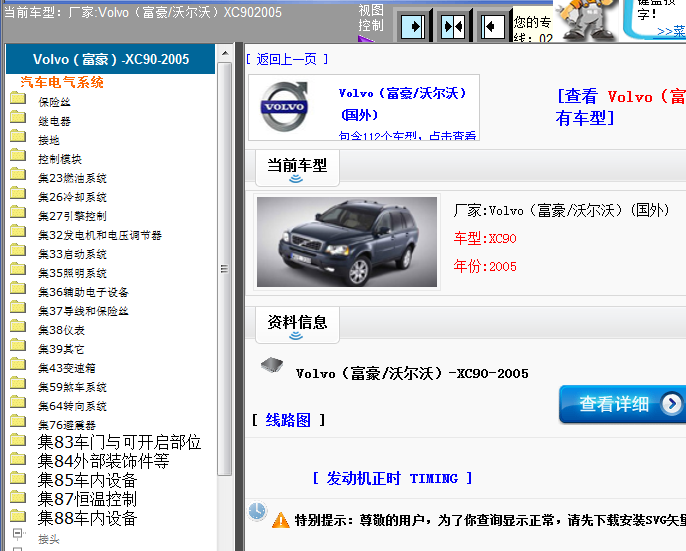Click the >>菜 link at top right

[x=671, y=32]
